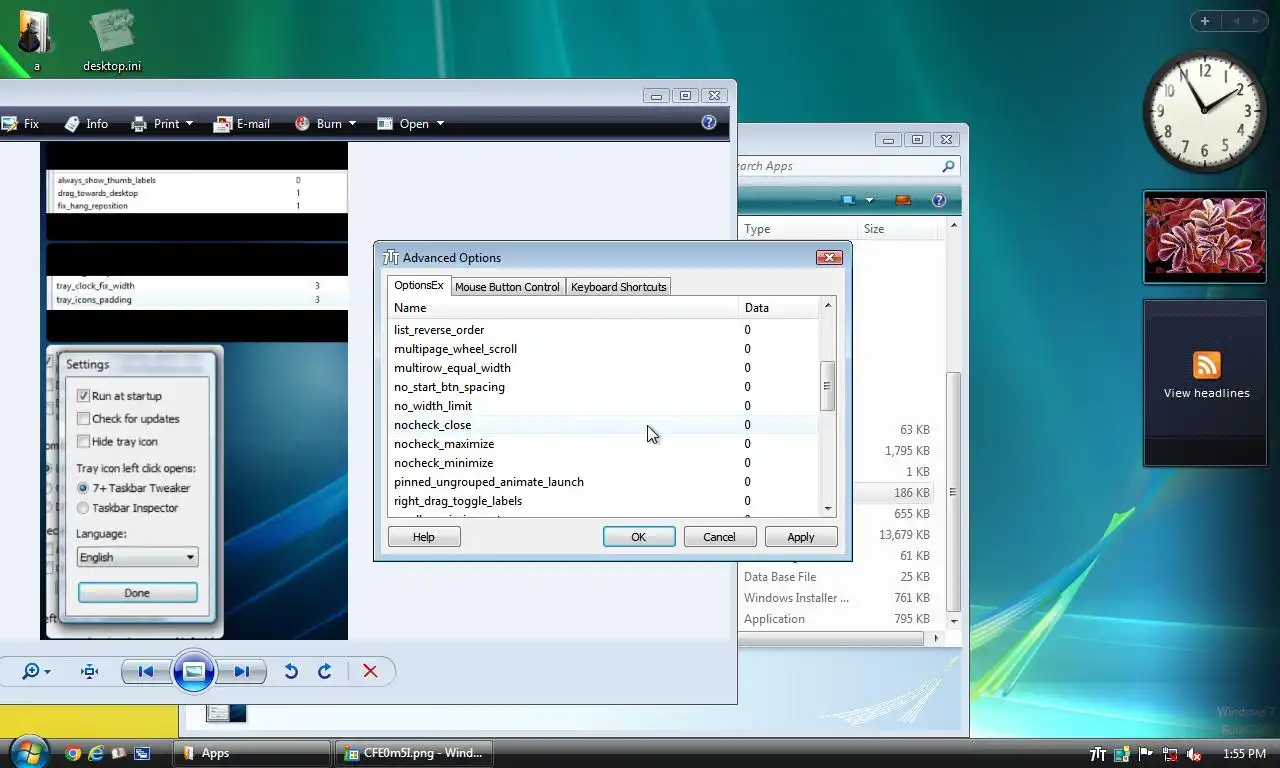Expand the Print dropdown arrow

click(189, 124)
